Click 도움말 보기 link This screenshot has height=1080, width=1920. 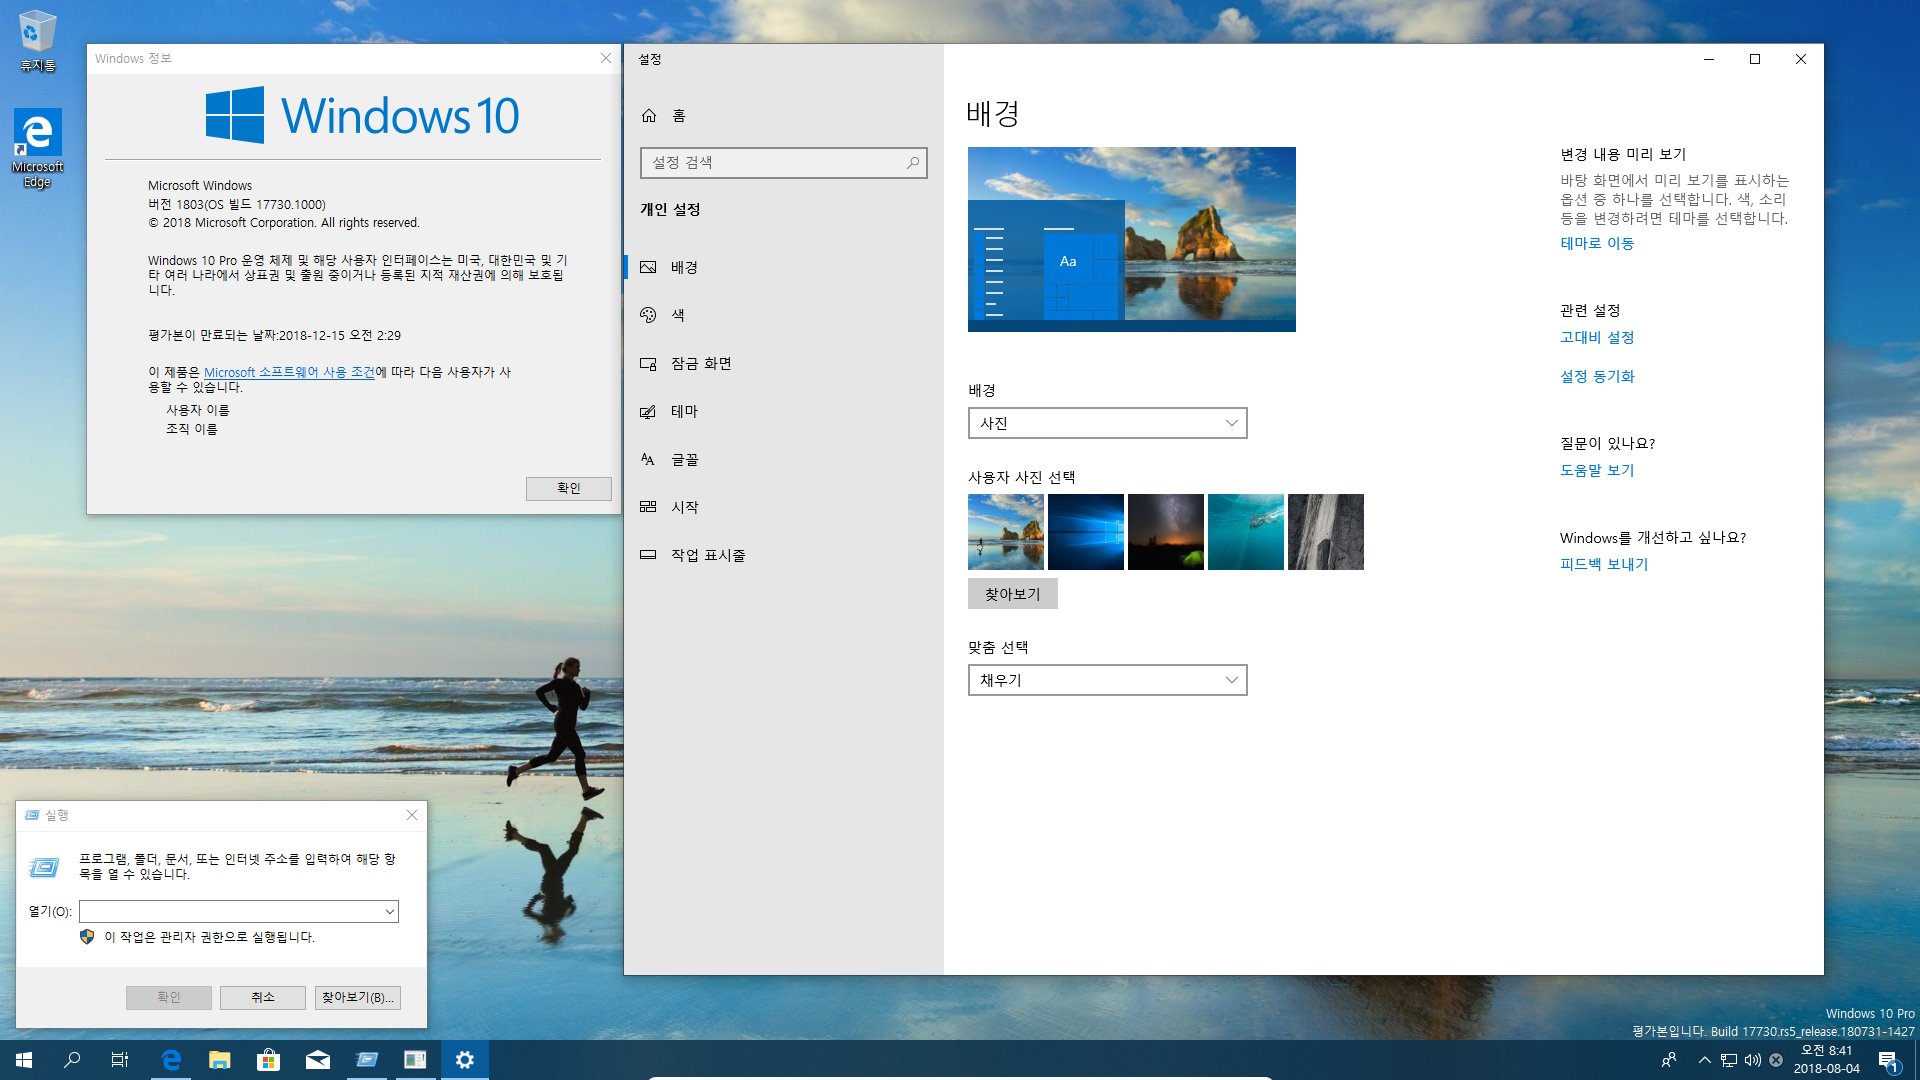point(1597,470)
